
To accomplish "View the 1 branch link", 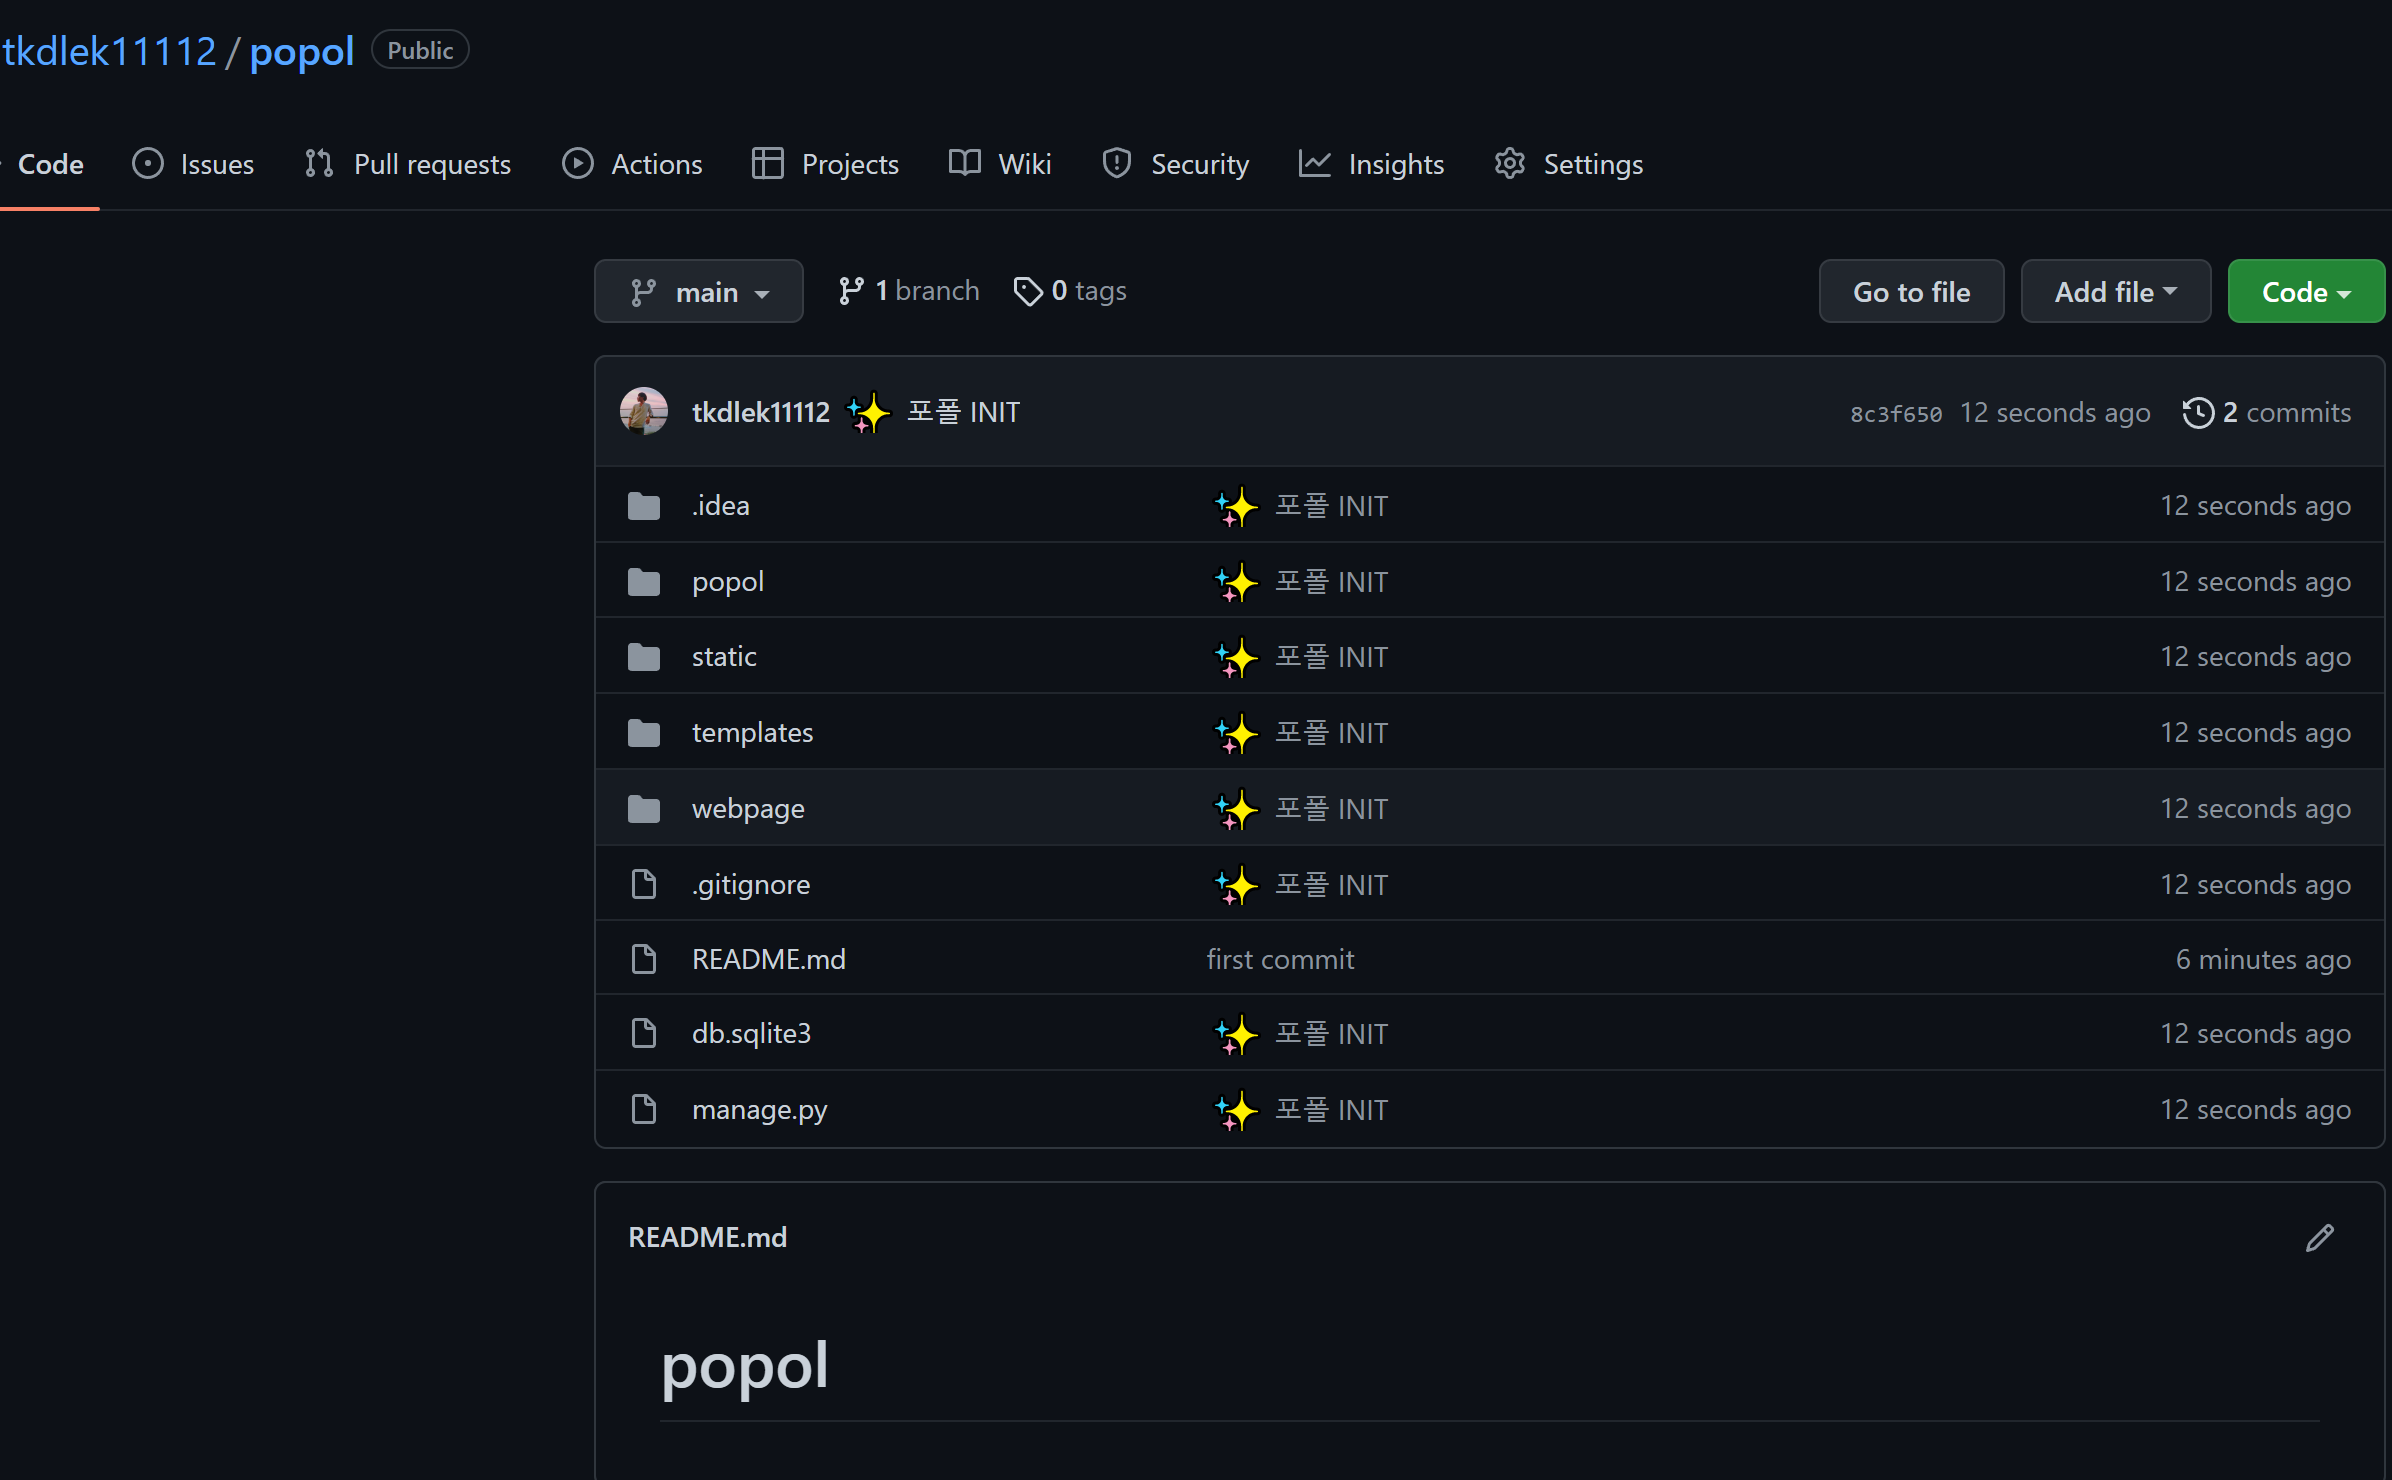I will coord(908,291).
